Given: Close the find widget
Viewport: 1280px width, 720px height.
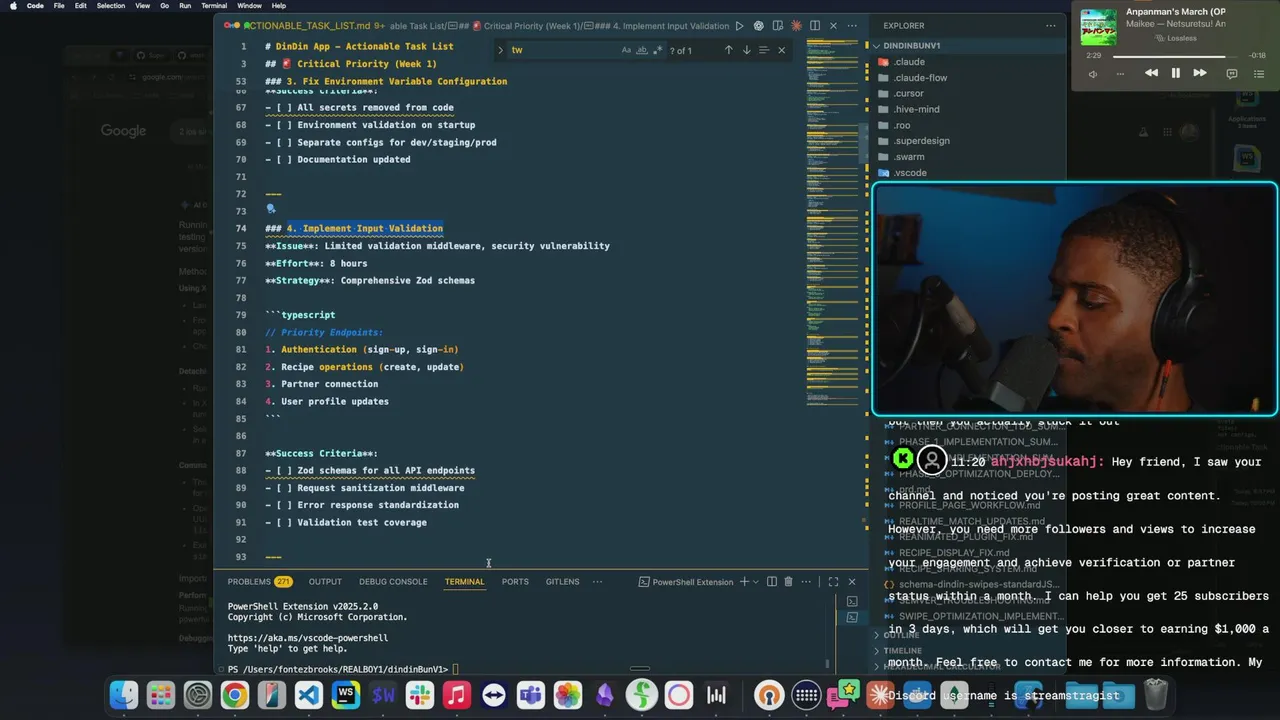Looking at the screenshot, I should 782,50.
